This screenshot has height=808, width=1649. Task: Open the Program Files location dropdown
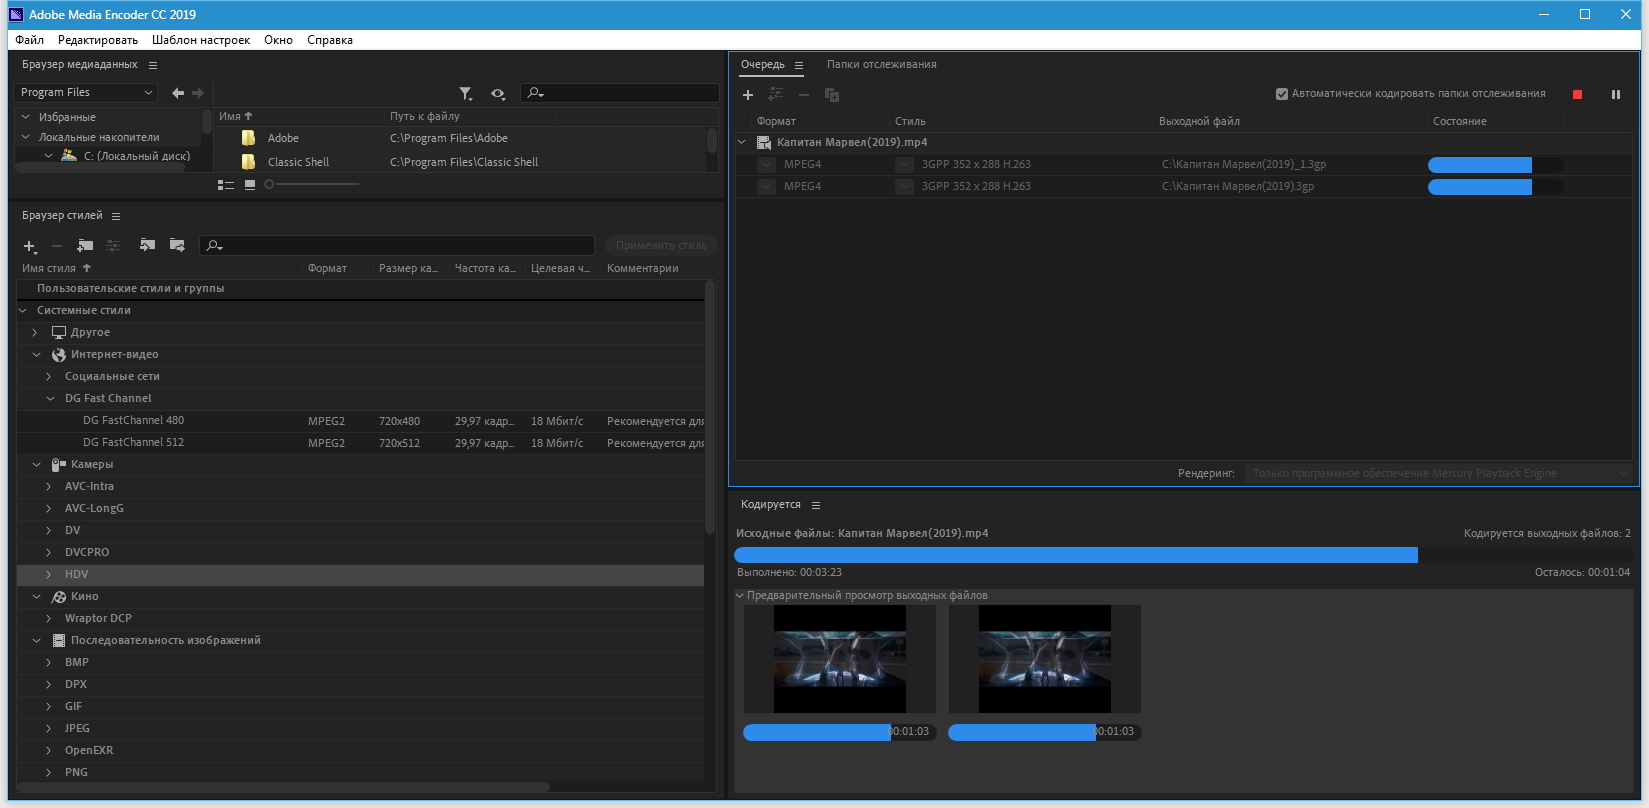coord(86,92)
